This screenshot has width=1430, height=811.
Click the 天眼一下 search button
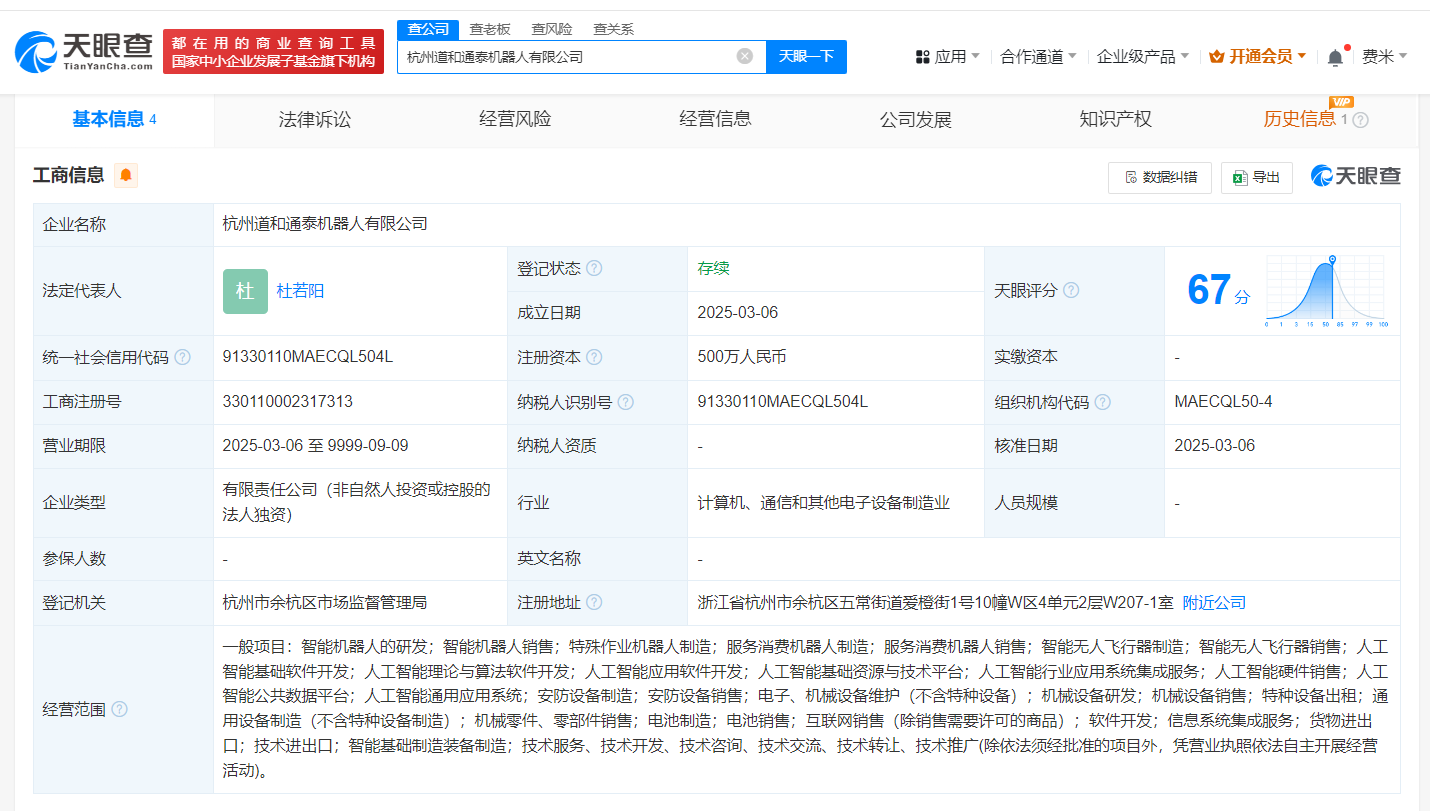(x=806, y=57)
